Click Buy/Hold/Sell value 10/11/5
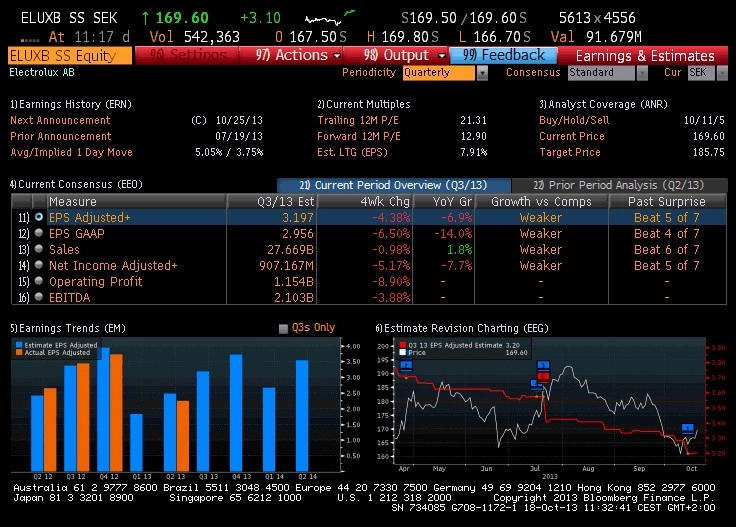736x527 pixels. (704, 120)
